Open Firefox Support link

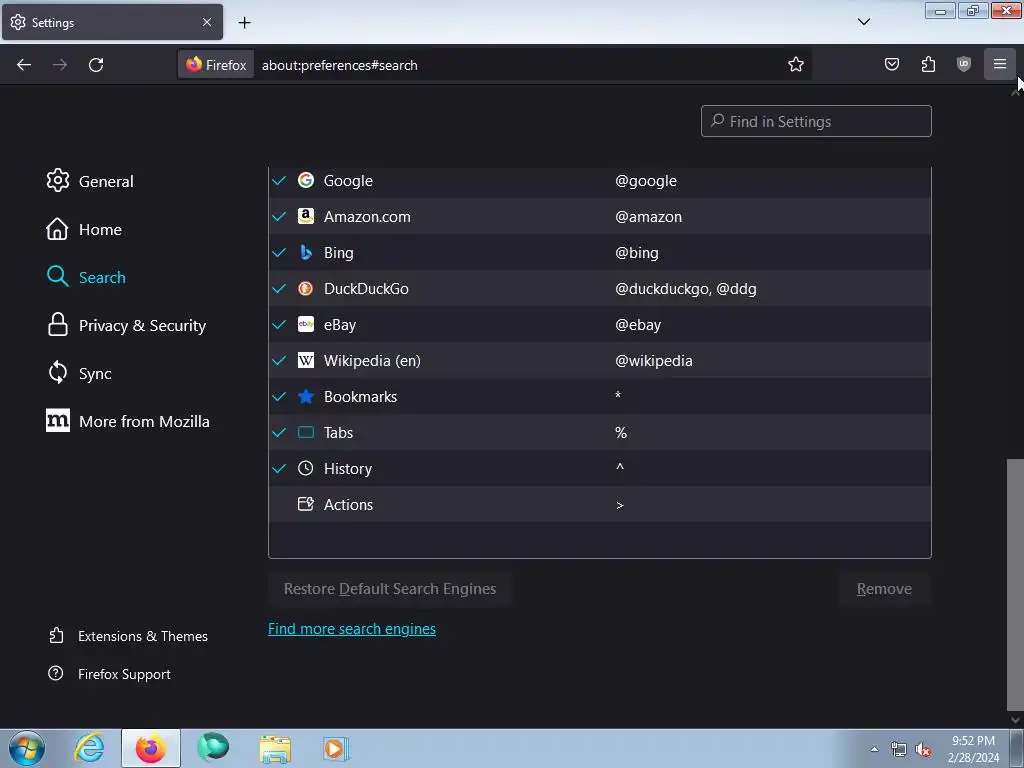(109, 674)
